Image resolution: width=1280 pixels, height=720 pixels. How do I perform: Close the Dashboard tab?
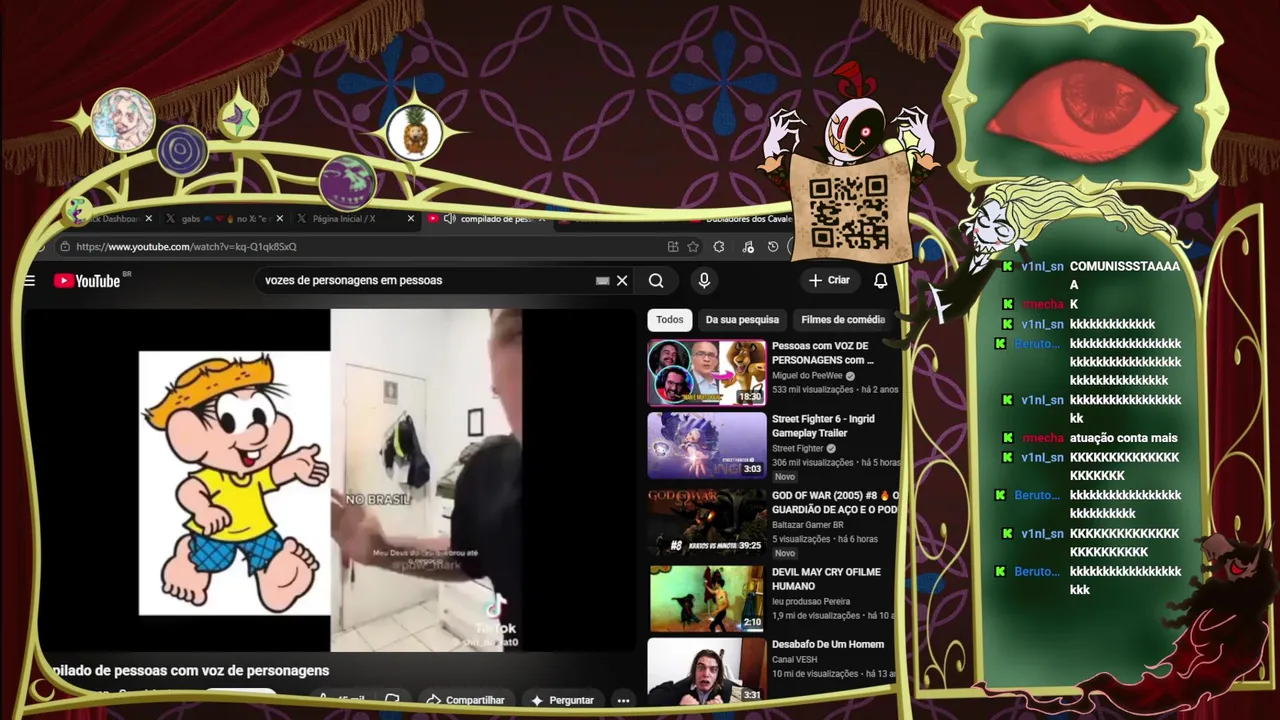click(149, 219)
